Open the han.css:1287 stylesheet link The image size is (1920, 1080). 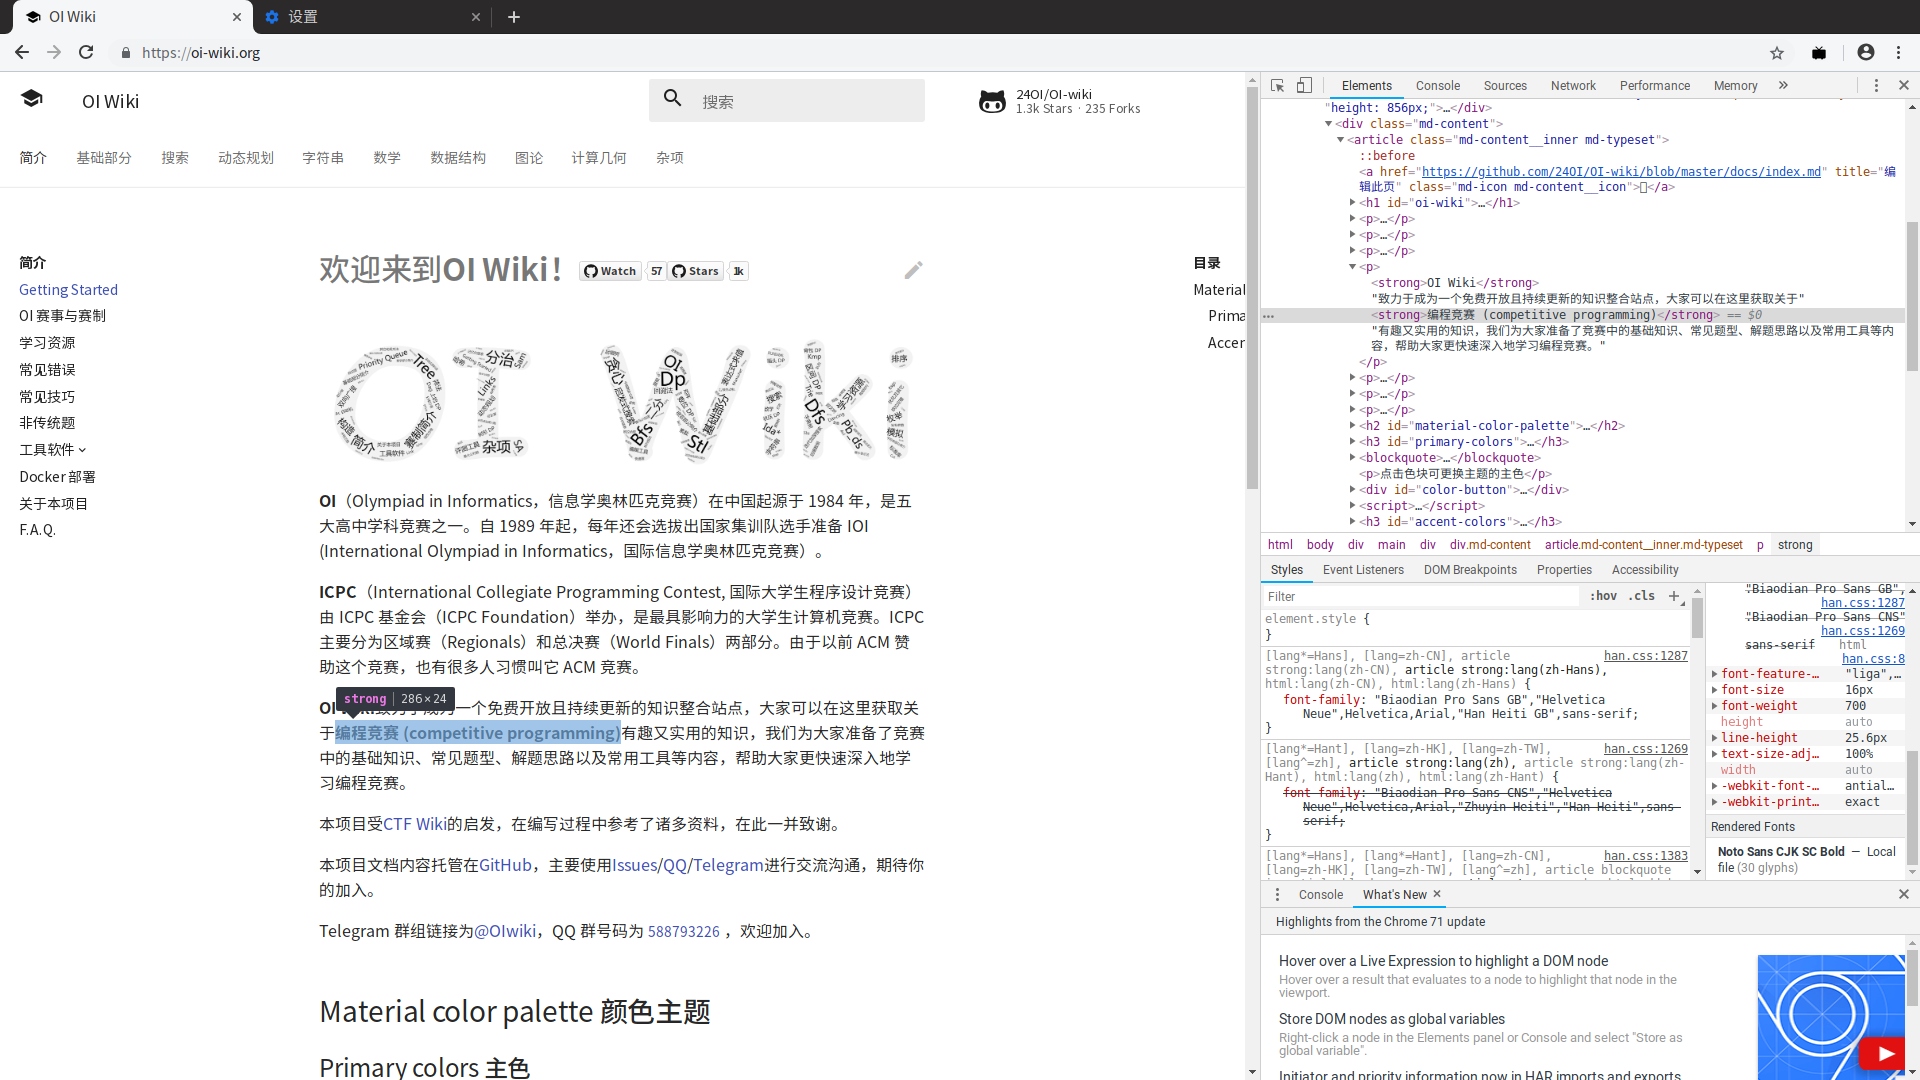tap(1644, 655)
